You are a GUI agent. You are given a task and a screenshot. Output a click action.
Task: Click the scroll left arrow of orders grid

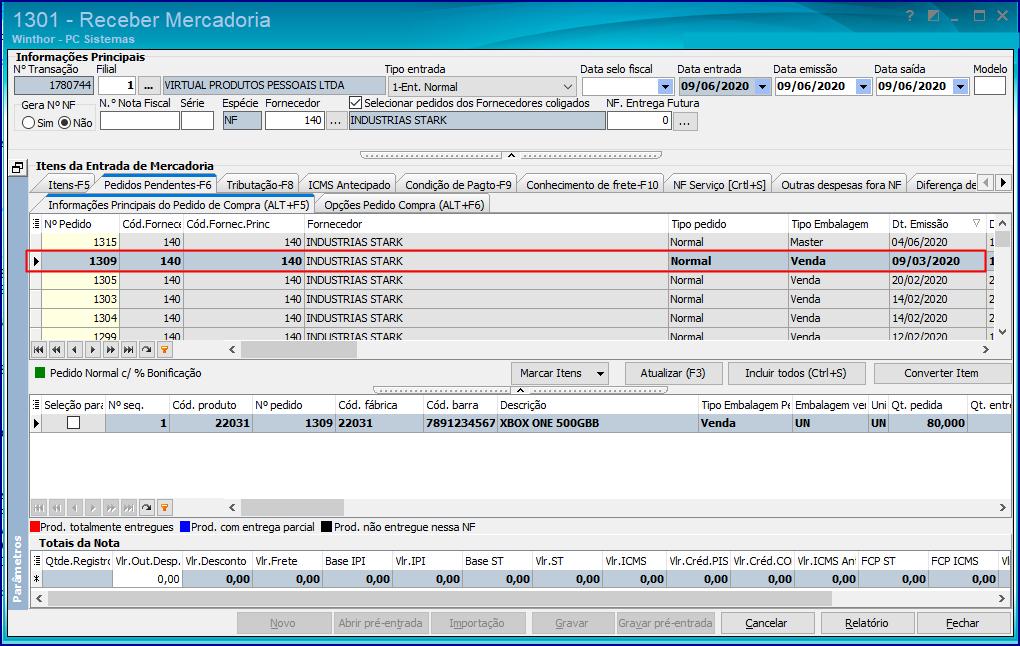(x=232, y=350)
